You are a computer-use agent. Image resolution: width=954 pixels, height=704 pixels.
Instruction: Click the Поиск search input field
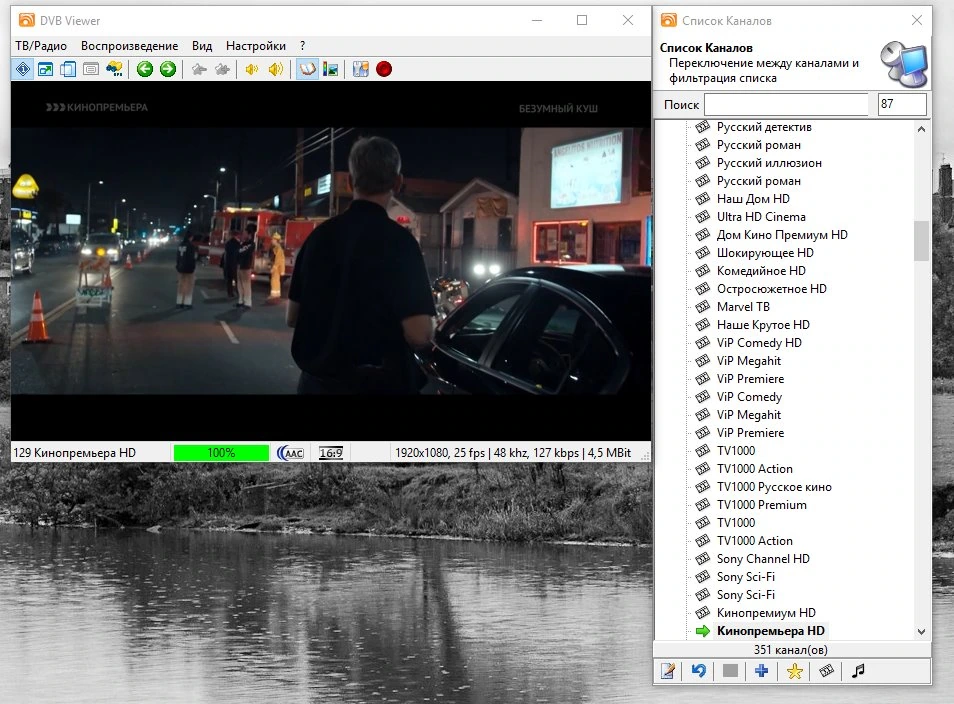(786, 105)
